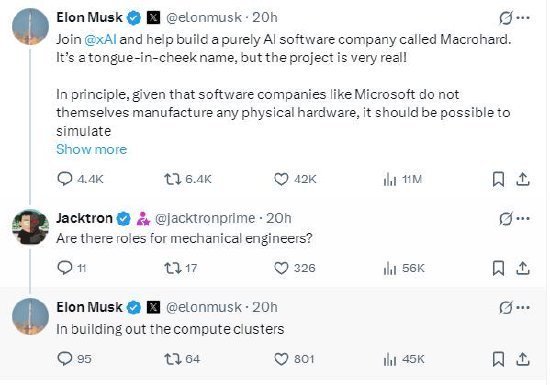Open @jacktronprime handle
Viewport: 550px width, 385px height.
(205, 218)
